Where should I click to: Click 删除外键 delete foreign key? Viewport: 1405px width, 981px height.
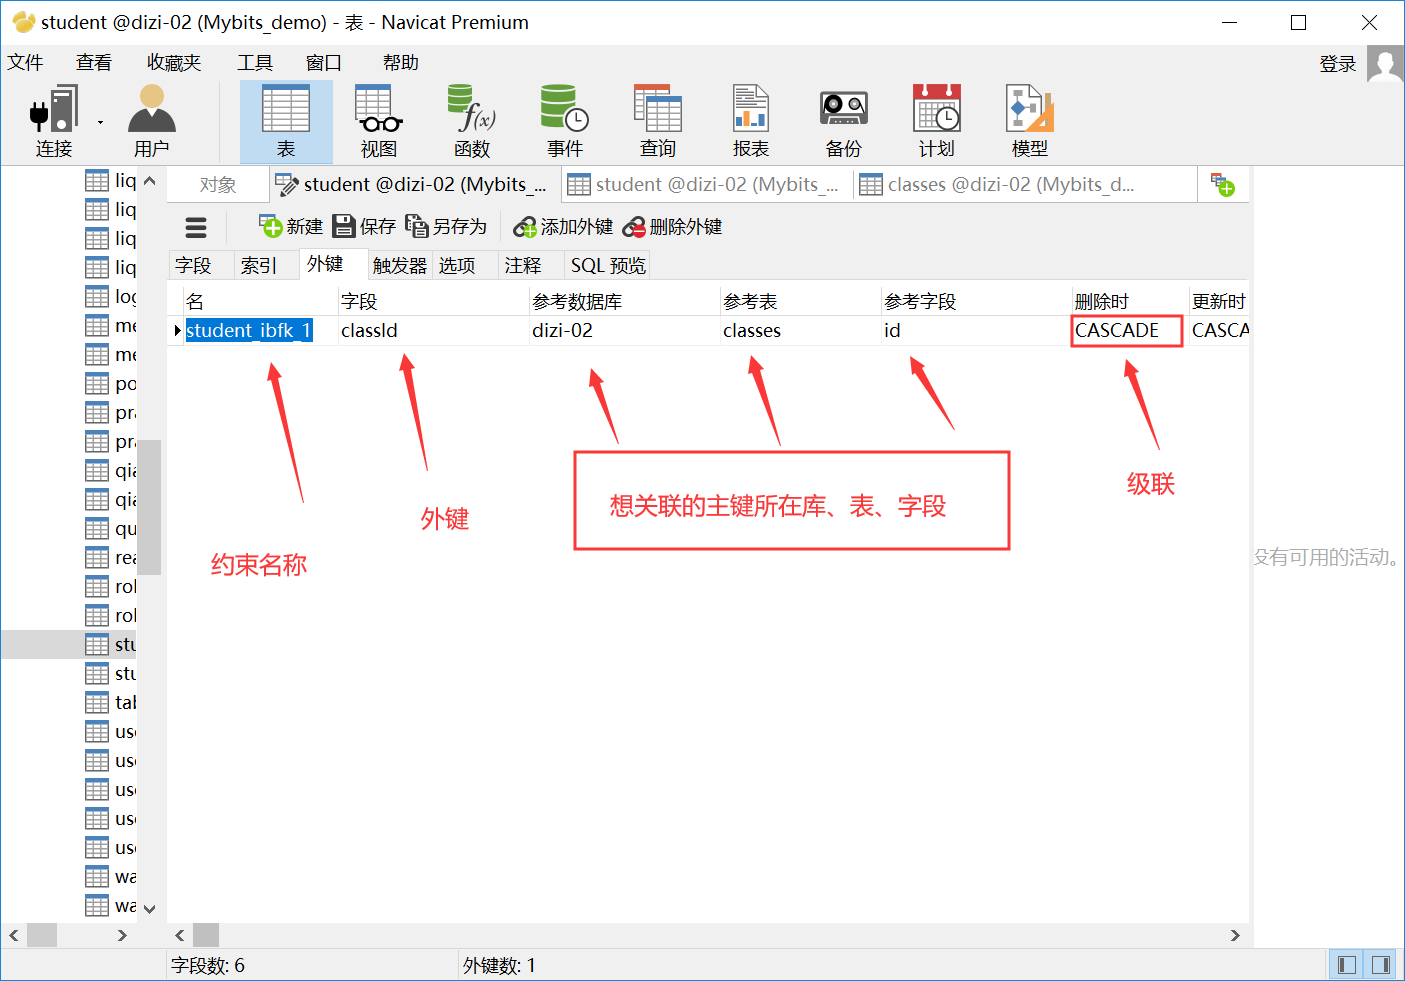[x=672, y=227]
